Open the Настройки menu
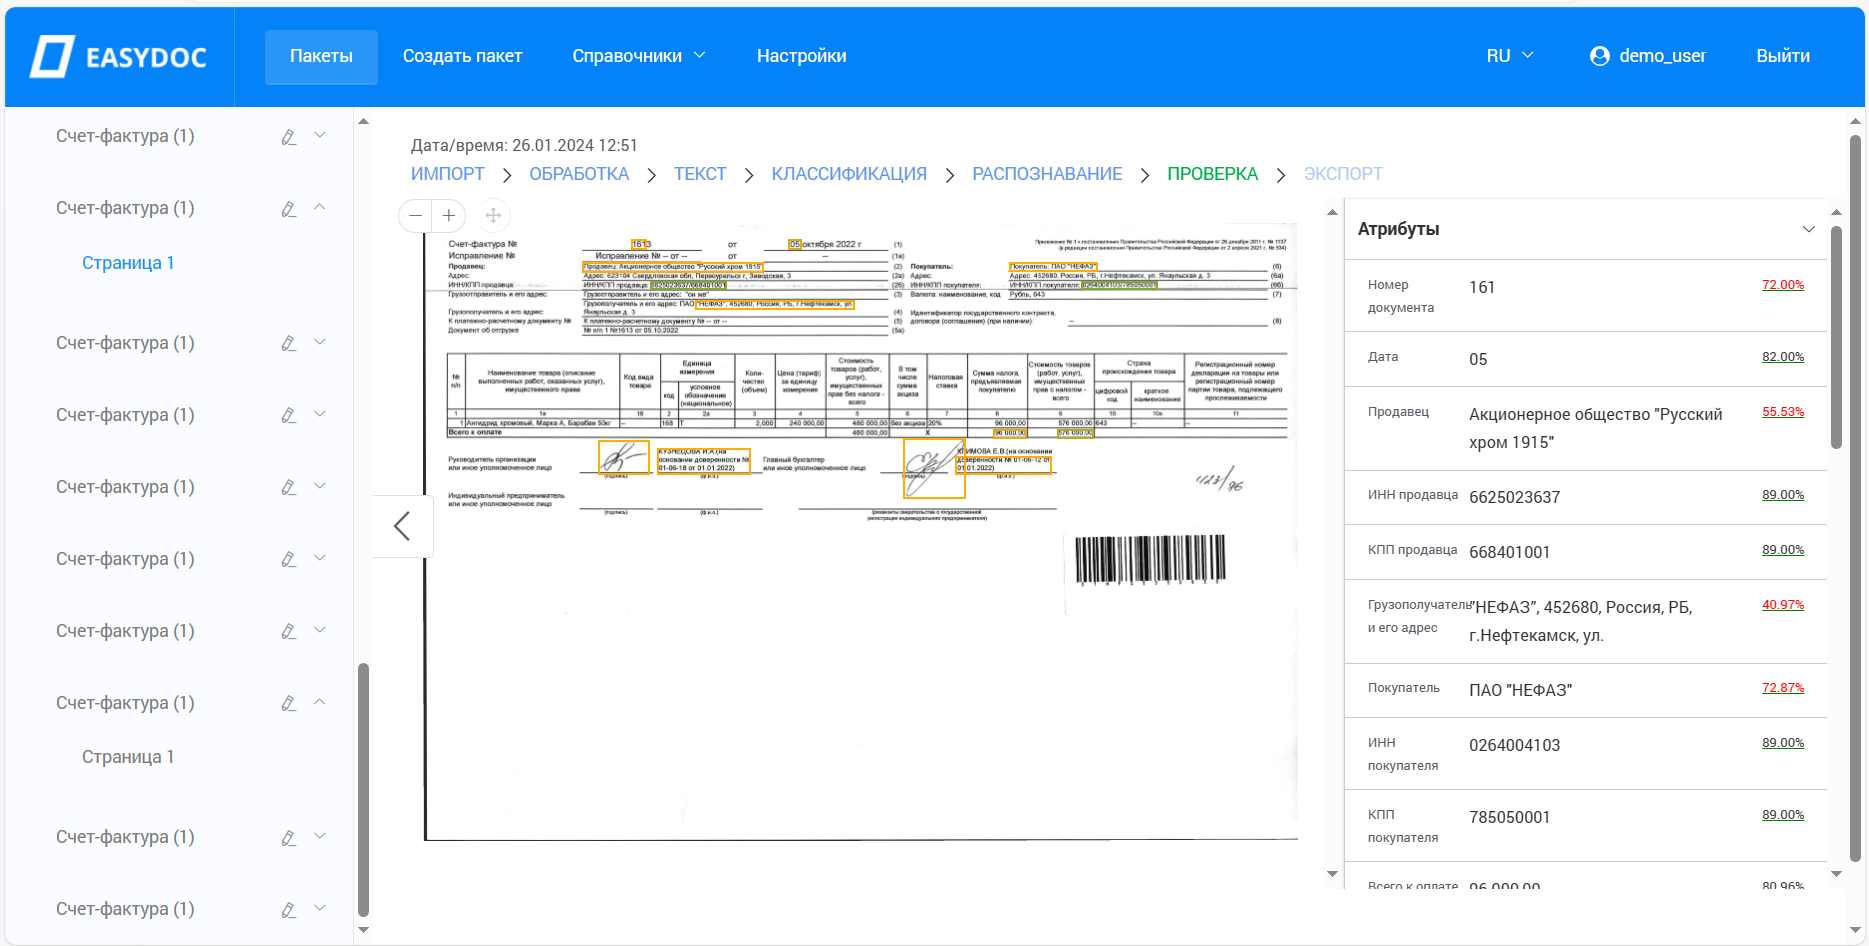Image resolution: width=1869 pixels, height=946 pixels. [801, 56]
